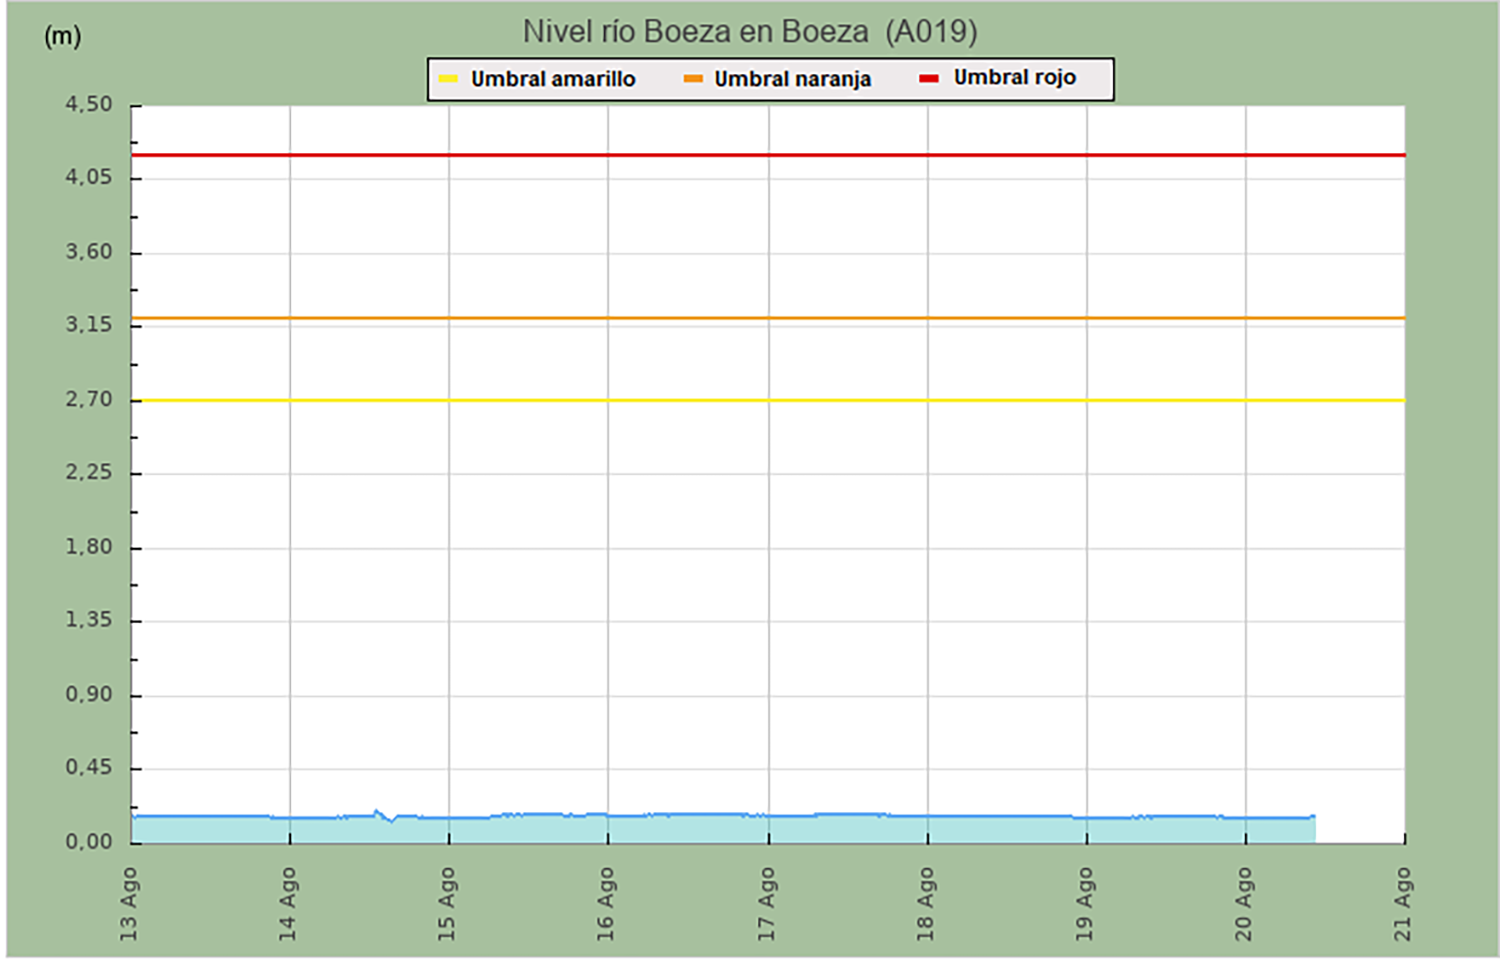Click the "2,70" y-axis label
Image resolution: width=1500 pixels, height=960 pixels.
click(89, 399)
